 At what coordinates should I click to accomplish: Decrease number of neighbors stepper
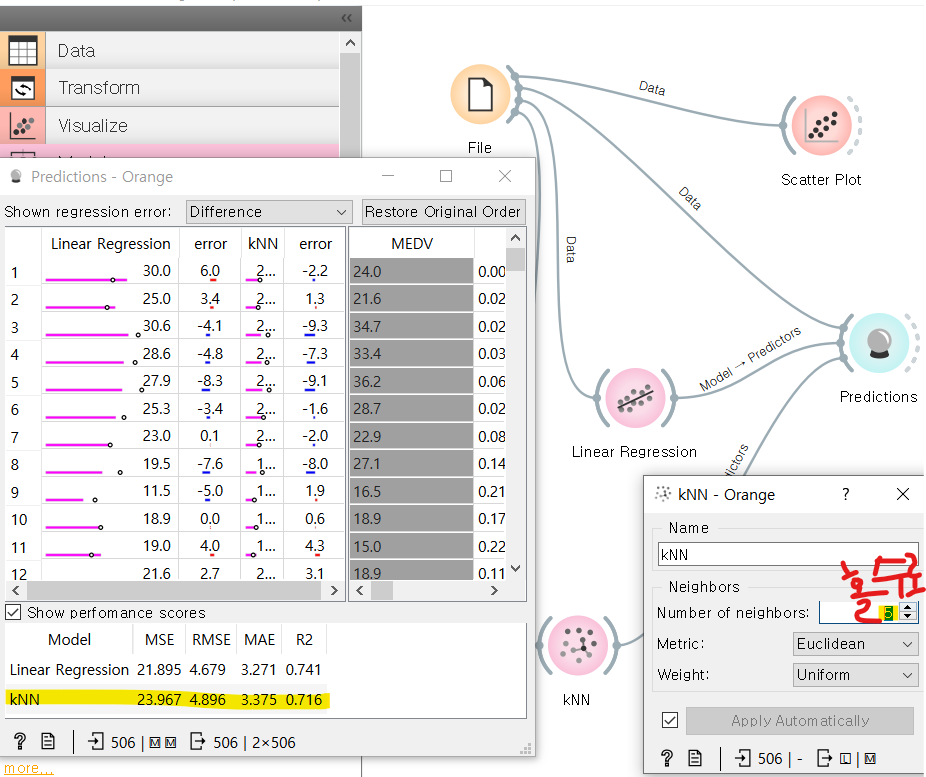[x=908, y=617]
